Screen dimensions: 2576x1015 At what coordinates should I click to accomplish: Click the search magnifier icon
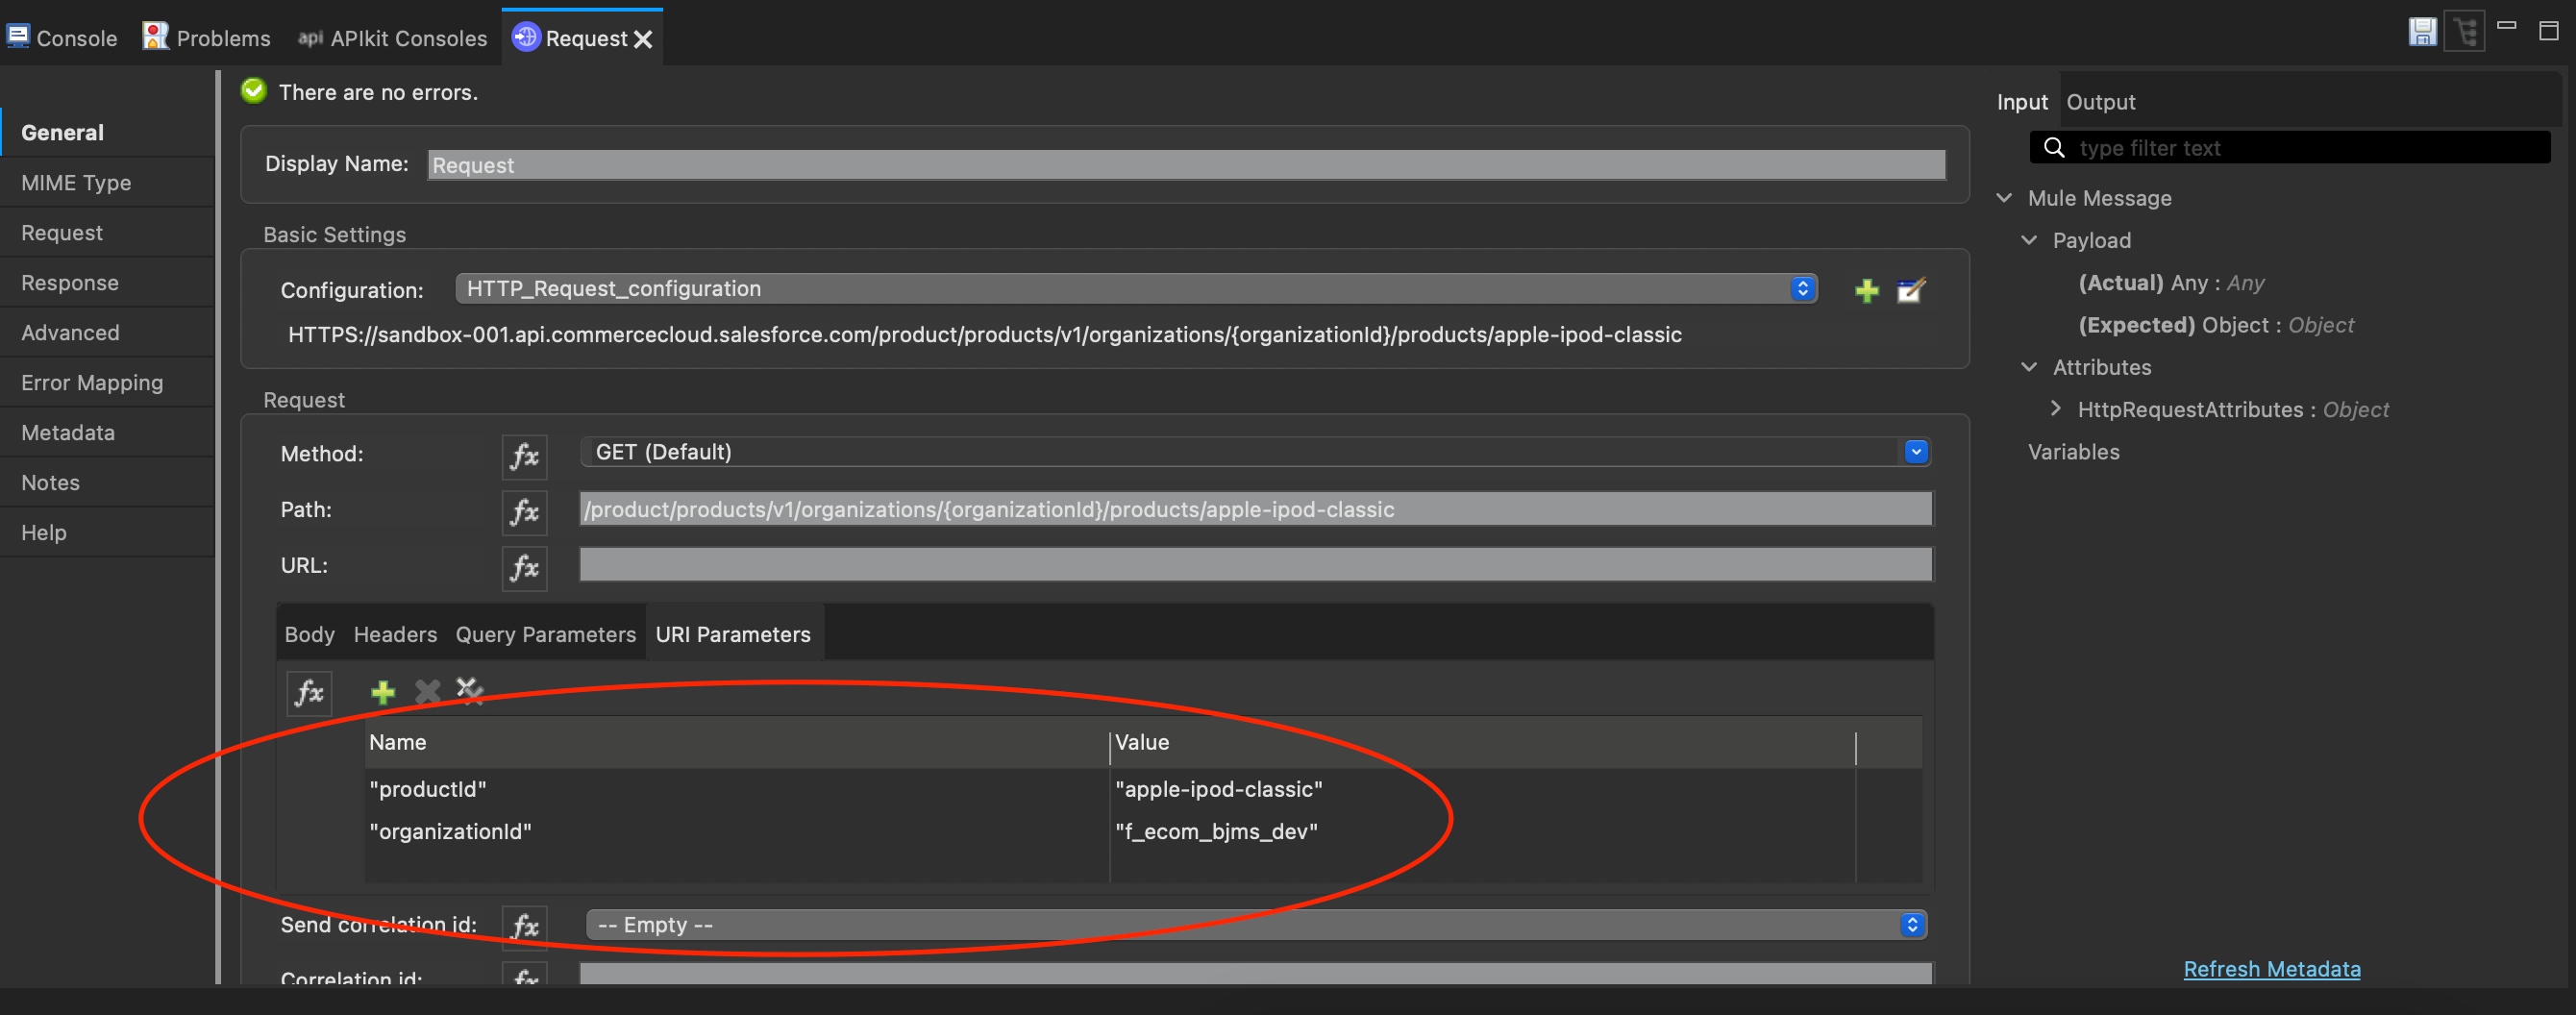click(2053, 148)
